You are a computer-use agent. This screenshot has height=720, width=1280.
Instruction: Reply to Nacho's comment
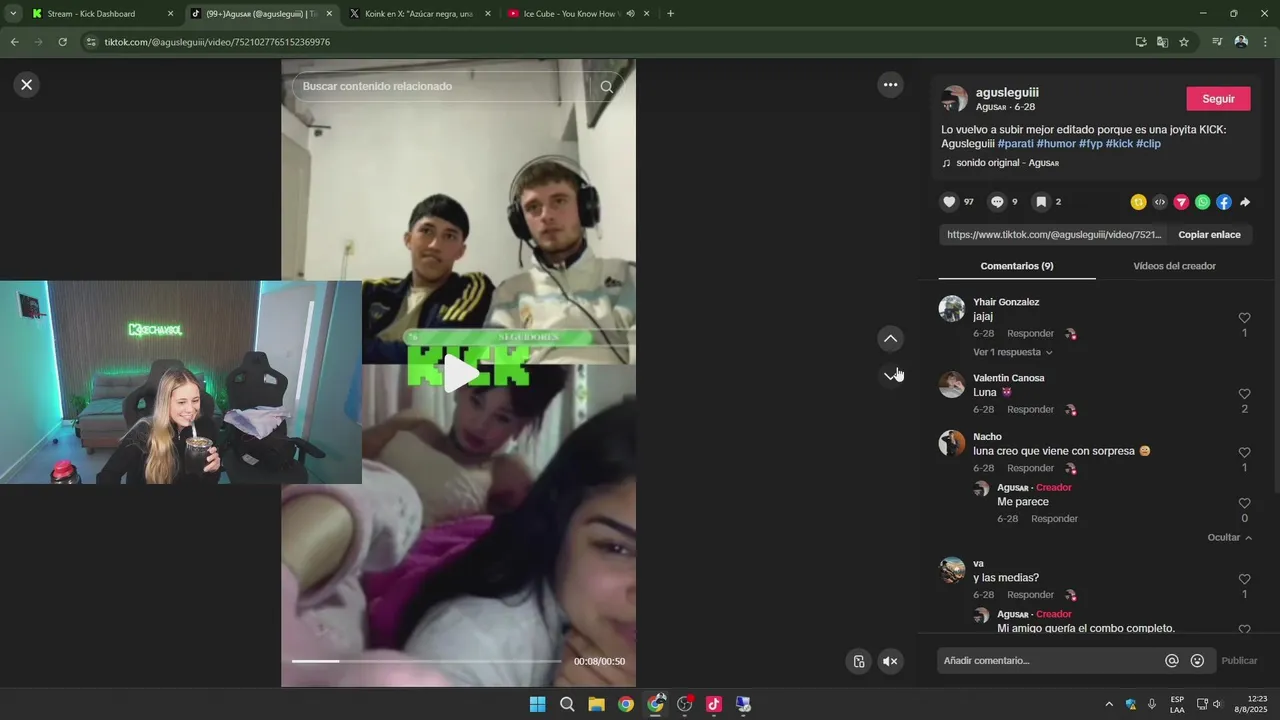pos(1030,468)
